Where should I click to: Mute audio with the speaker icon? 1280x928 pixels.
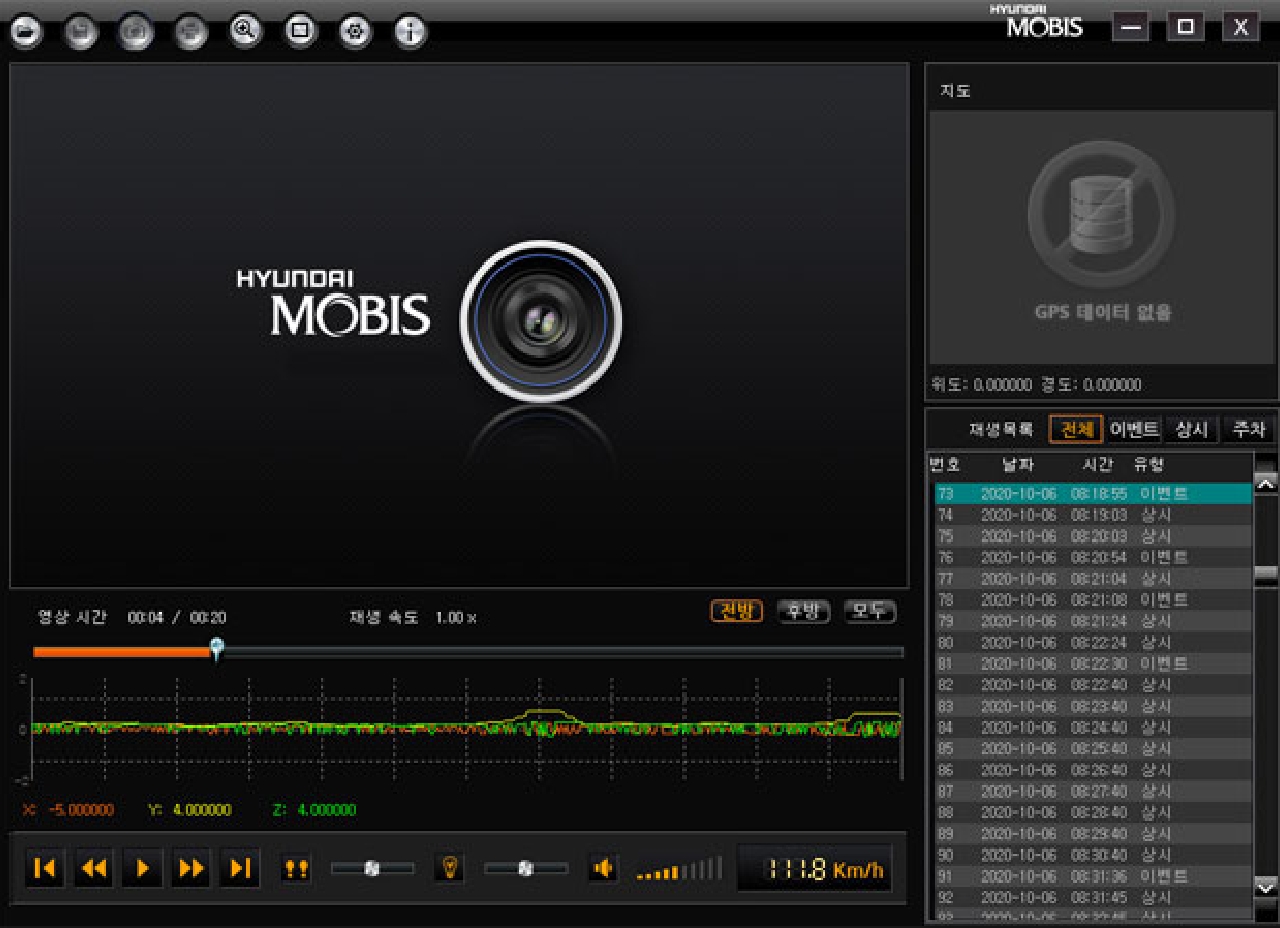603,868
